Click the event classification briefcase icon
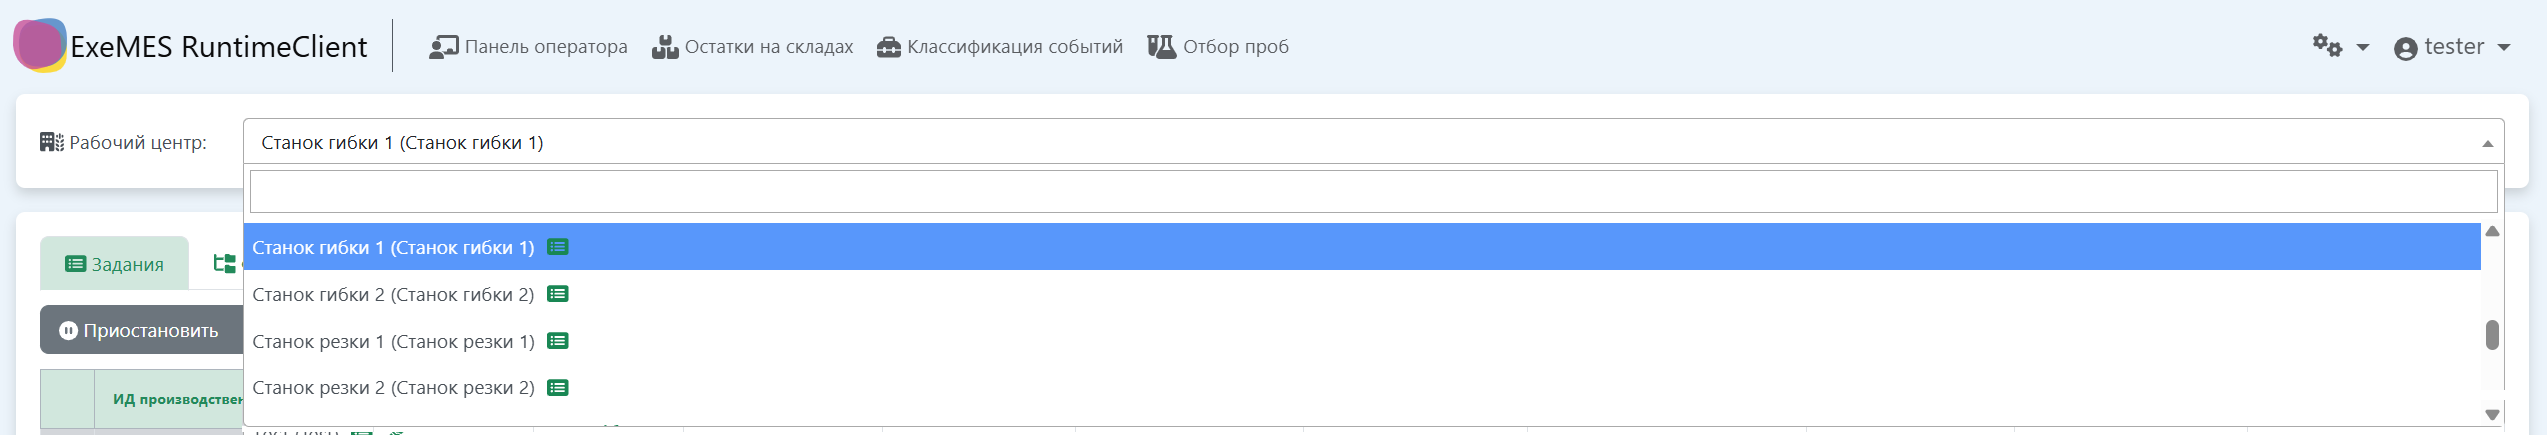This screenshot has height=435, width=2547. click(x=888, y=47)
